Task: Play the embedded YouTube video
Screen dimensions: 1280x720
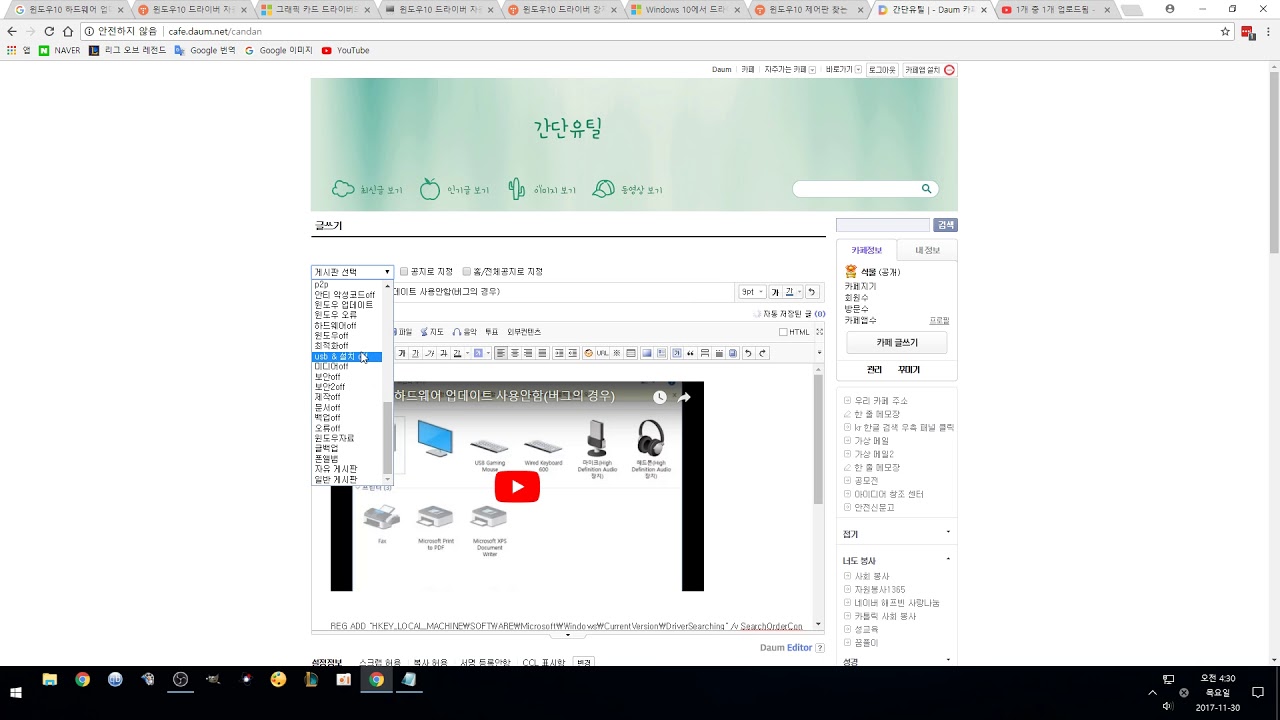Action: pos(517,487)
